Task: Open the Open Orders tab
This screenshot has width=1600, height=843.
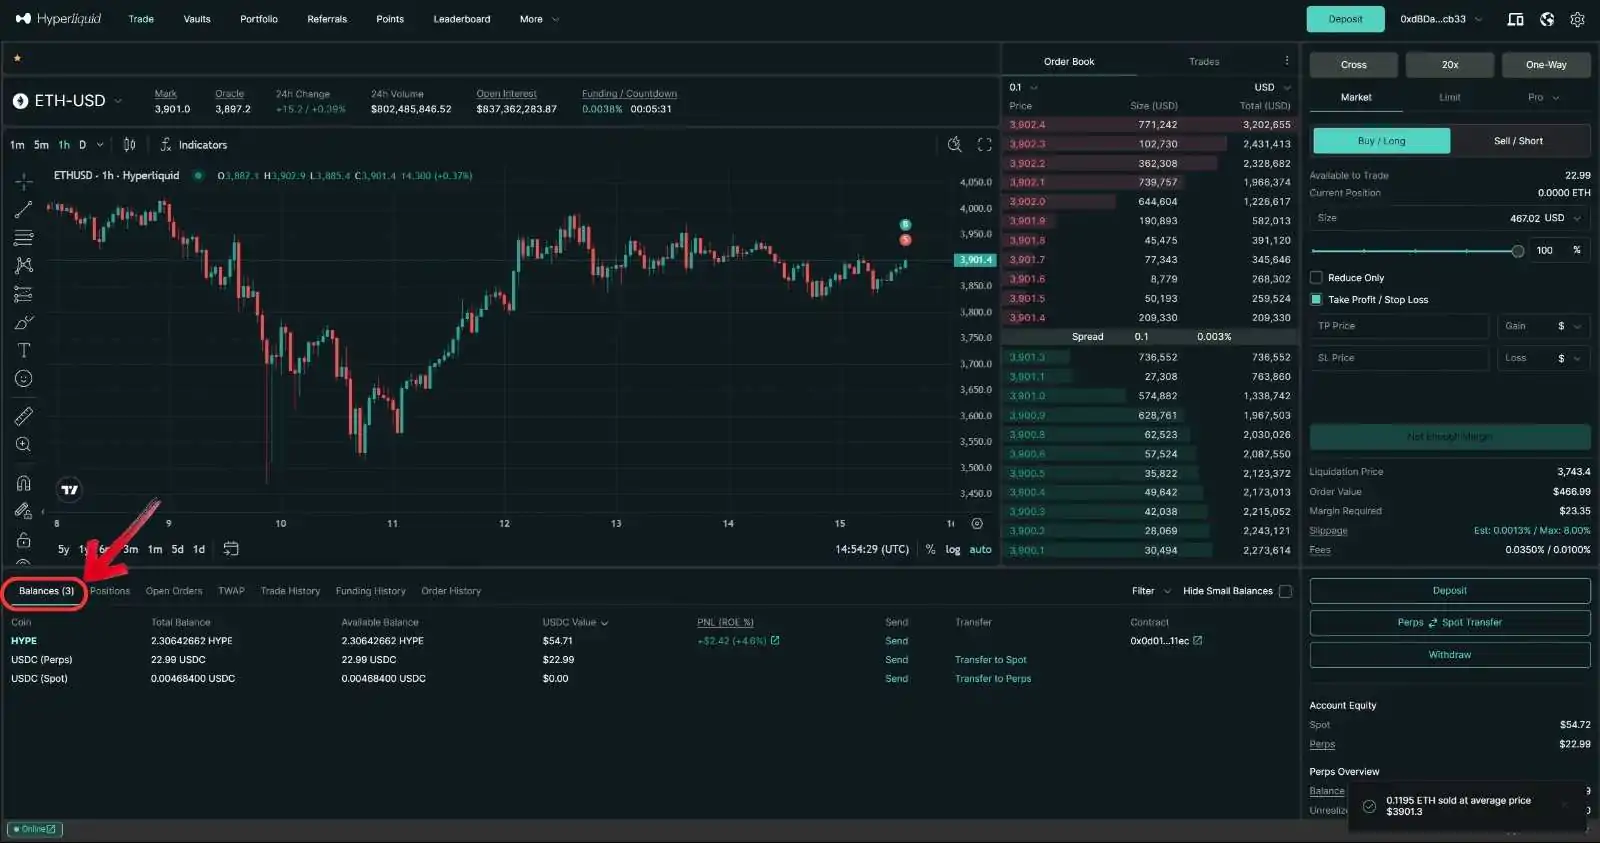Action: point(174,591)
